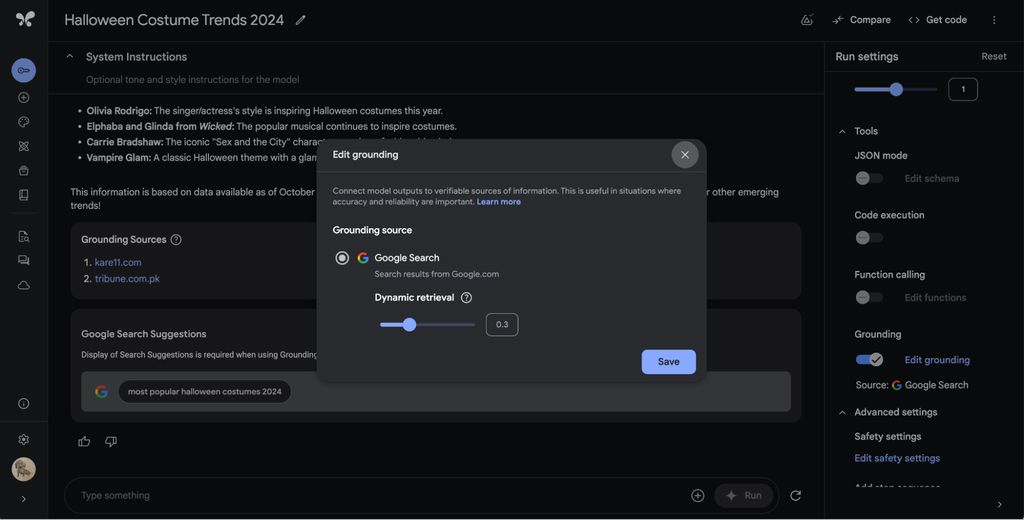This screenshot has height=520, width=1024.
Task: Close the Edit grounding dialog
Action: (x=685, y=155)
